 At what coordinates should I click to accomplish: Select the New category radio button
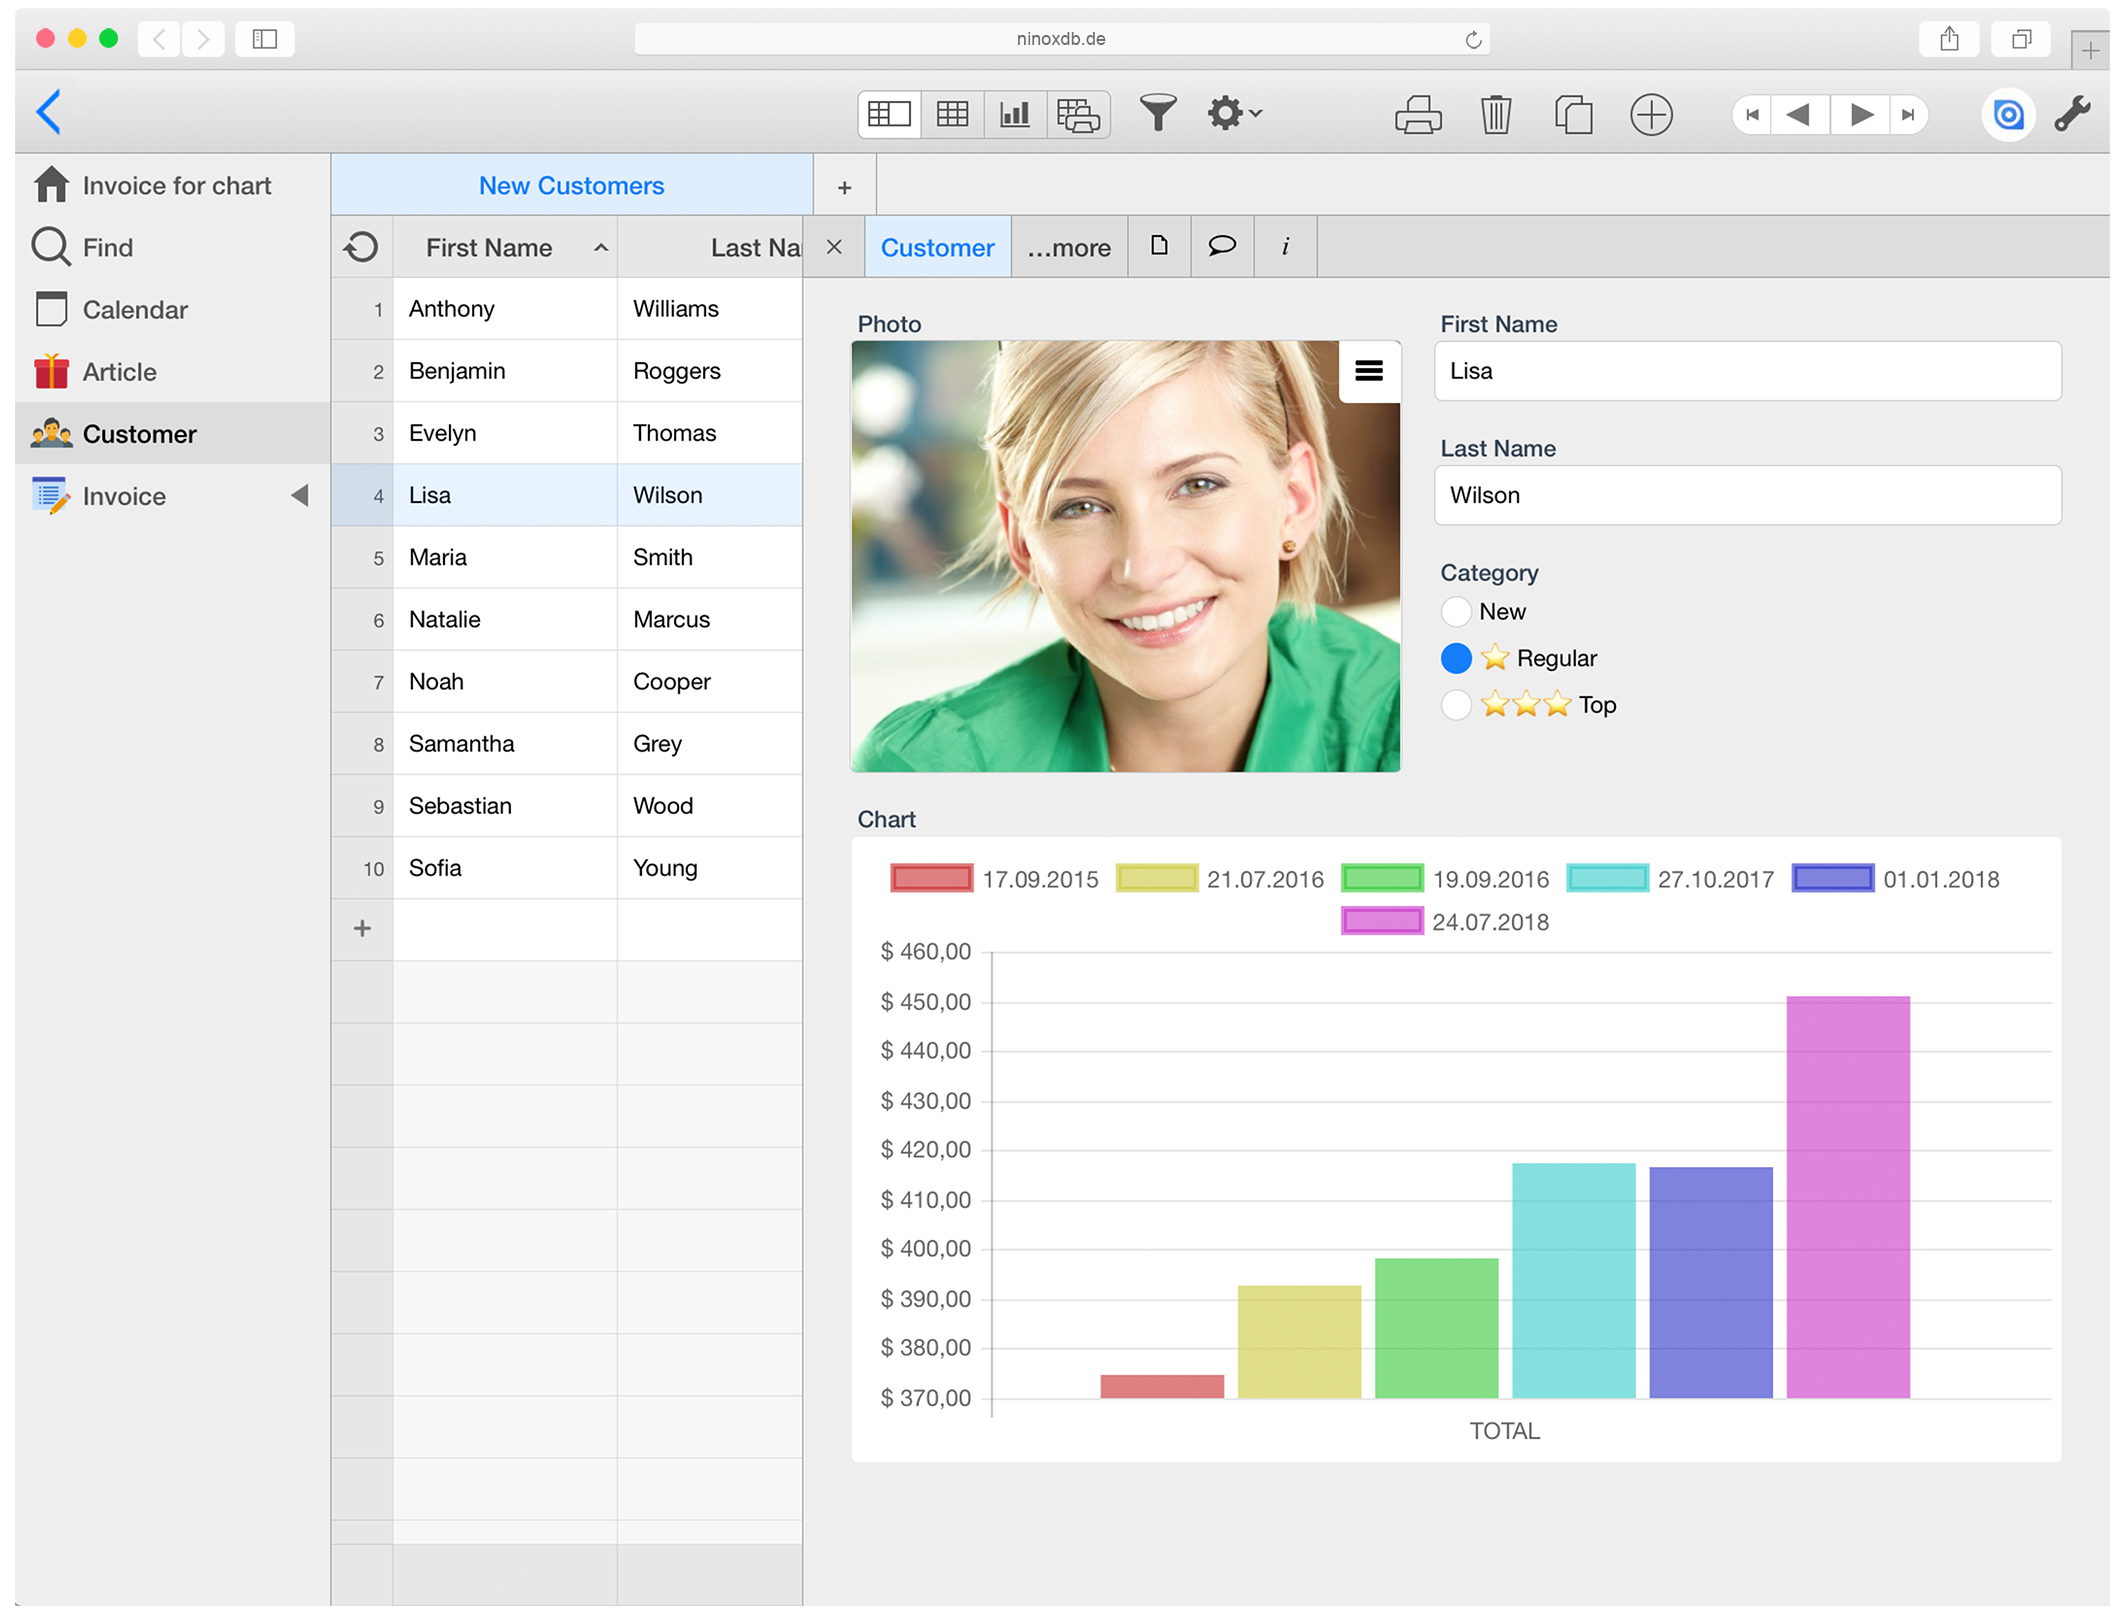[1456, 611]
